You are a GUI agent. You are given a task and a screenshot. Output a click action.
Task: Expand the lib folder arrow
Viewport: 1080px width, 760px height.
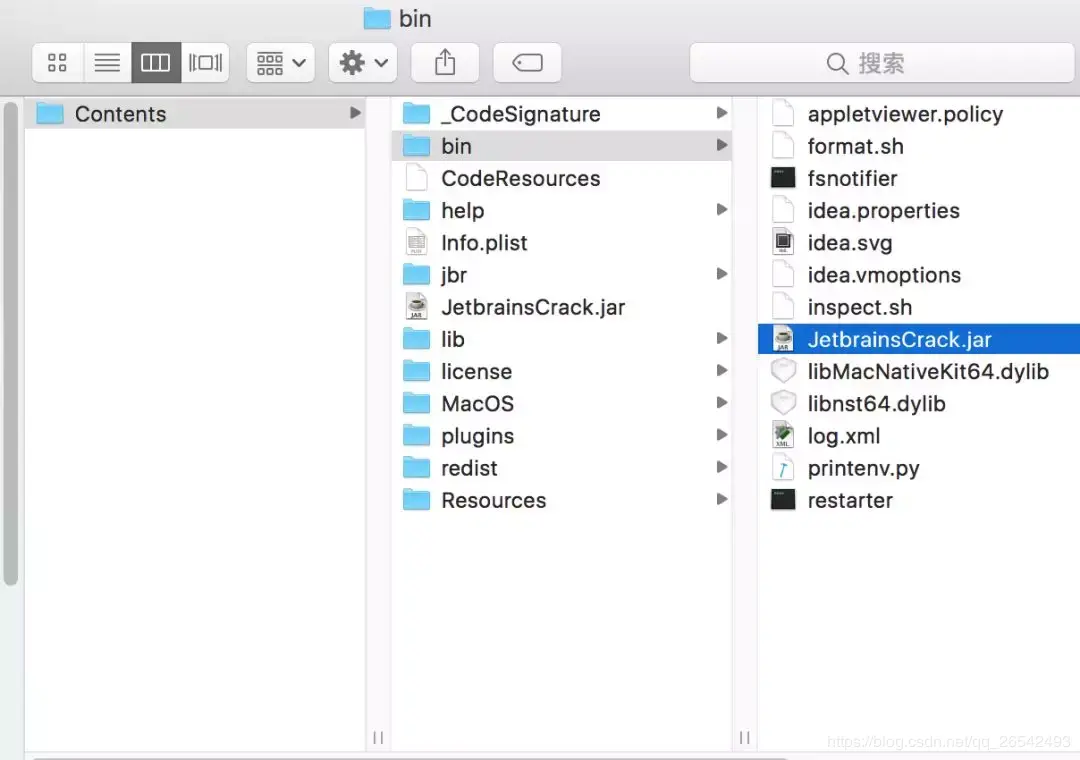[x=721, y=338]
